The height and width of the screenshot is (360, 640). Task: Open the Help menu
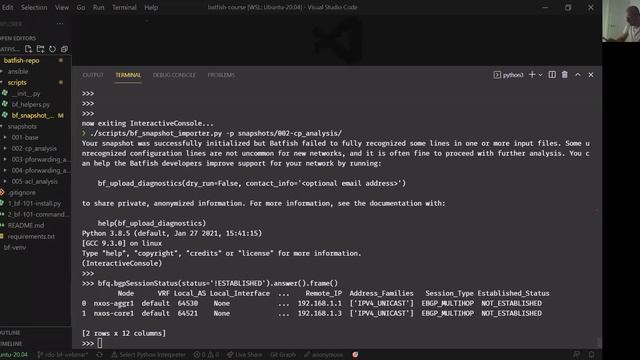pos(151,7)
